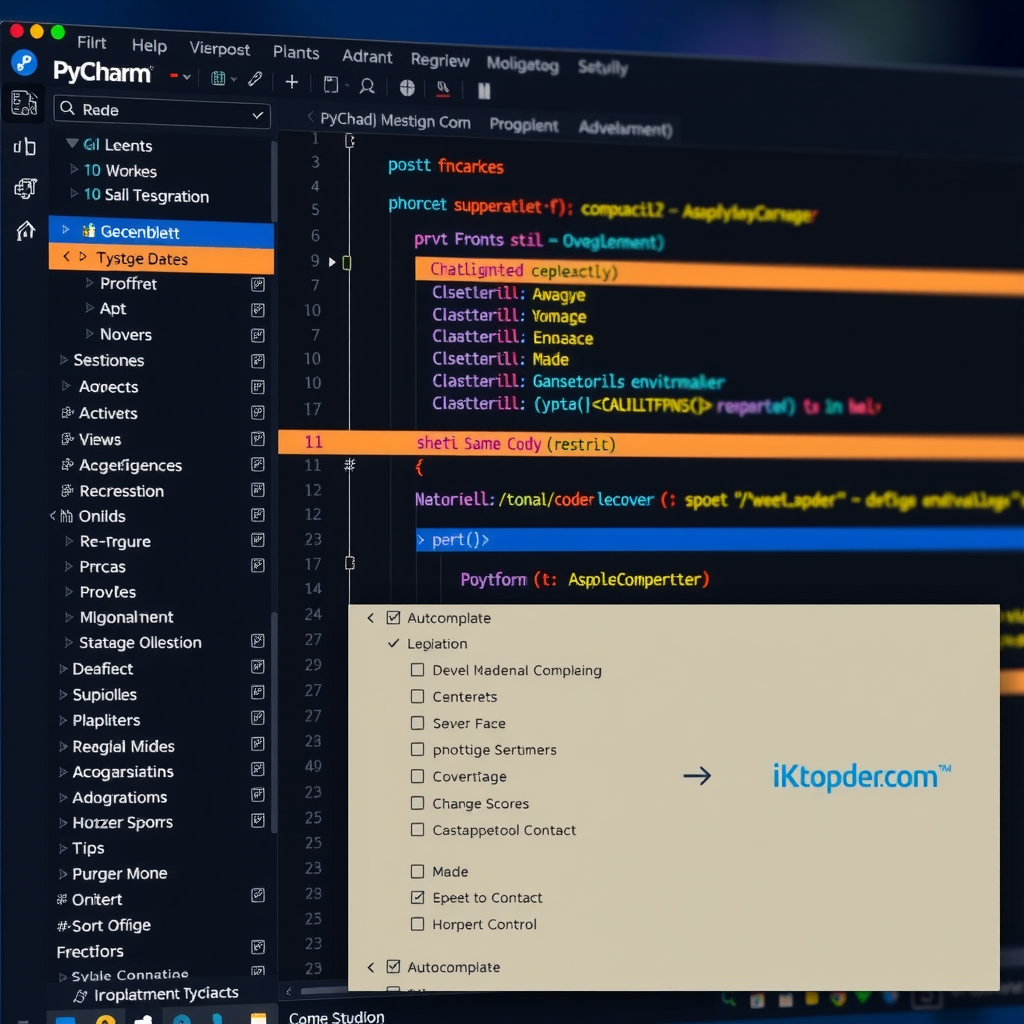The image size is (1024, 1024).
Task: Open the globe icon in the top toolbar
Action: 407,88
